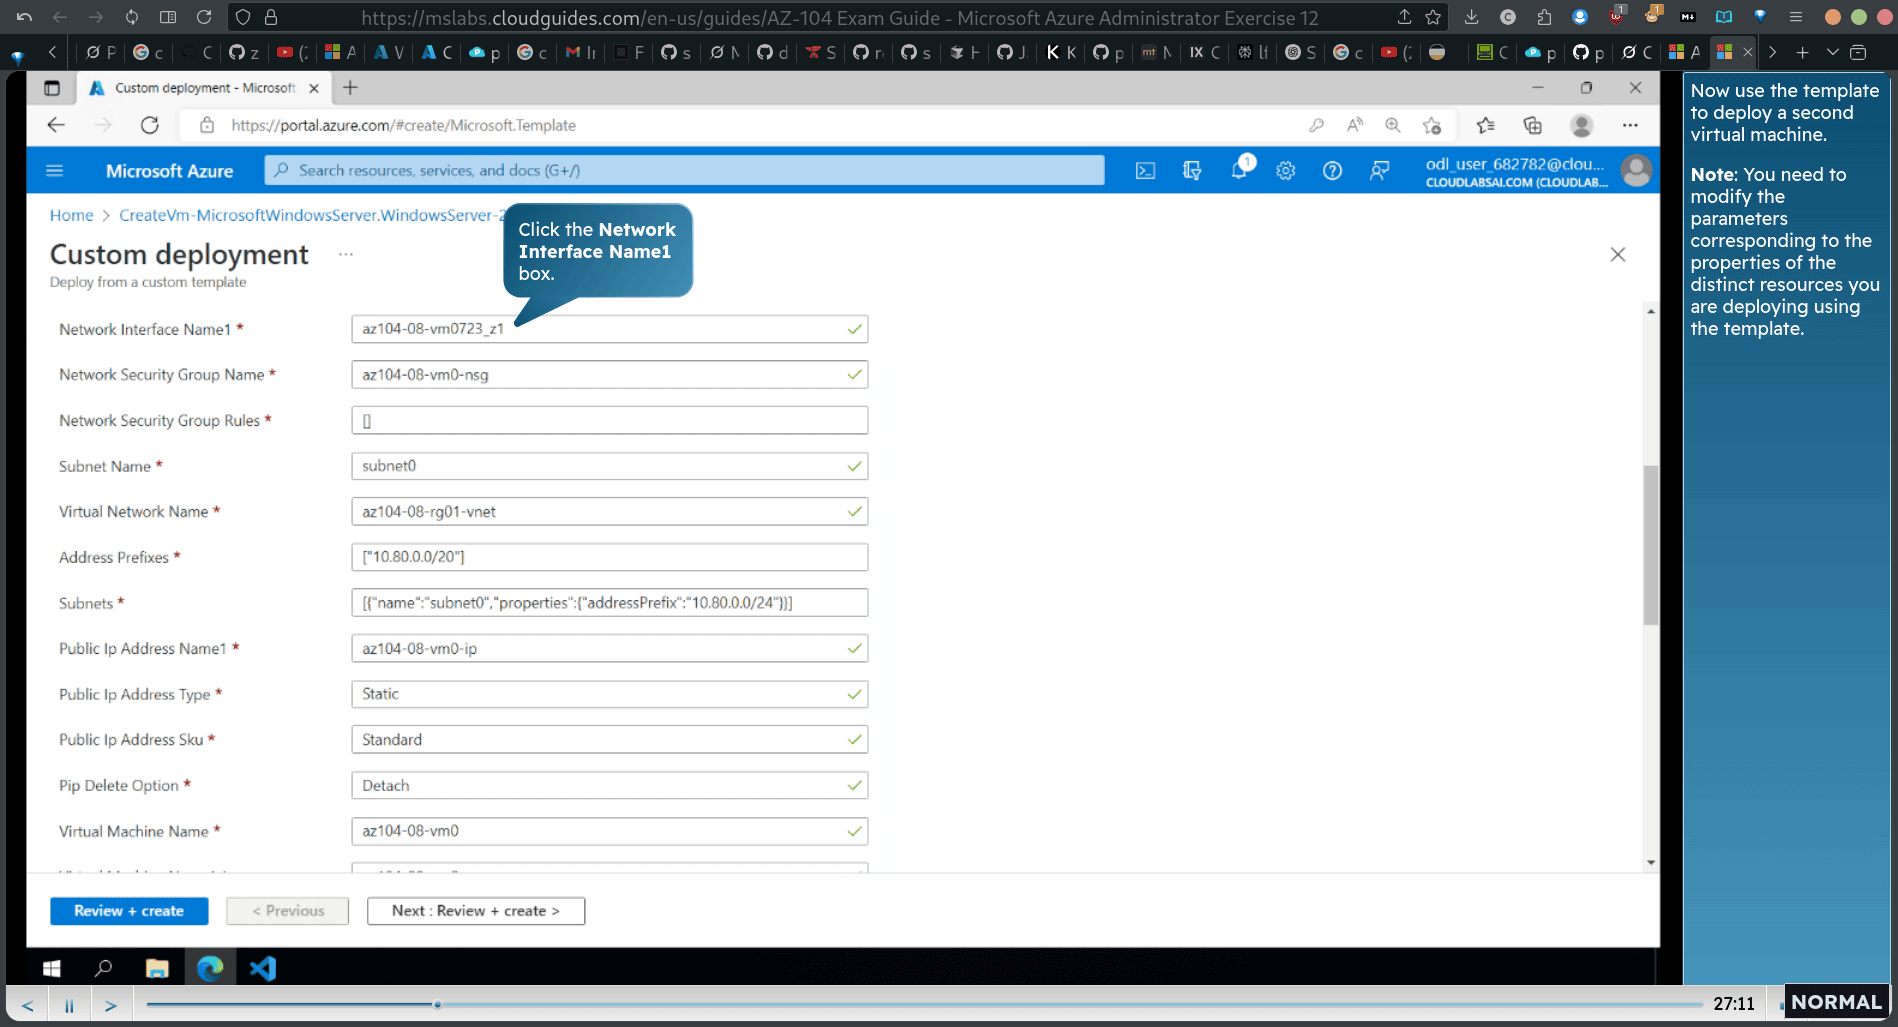Open Custom deployment more options ellipsis
The image size is (1898, 1027).
click(346, 254)
